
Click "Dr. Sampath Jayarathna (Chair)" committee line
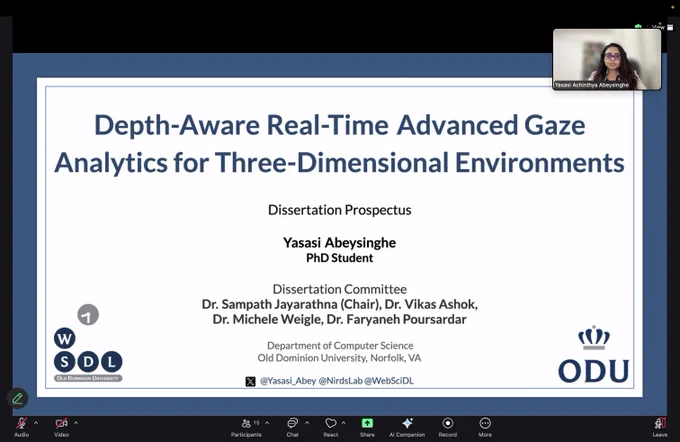[291, 304]
